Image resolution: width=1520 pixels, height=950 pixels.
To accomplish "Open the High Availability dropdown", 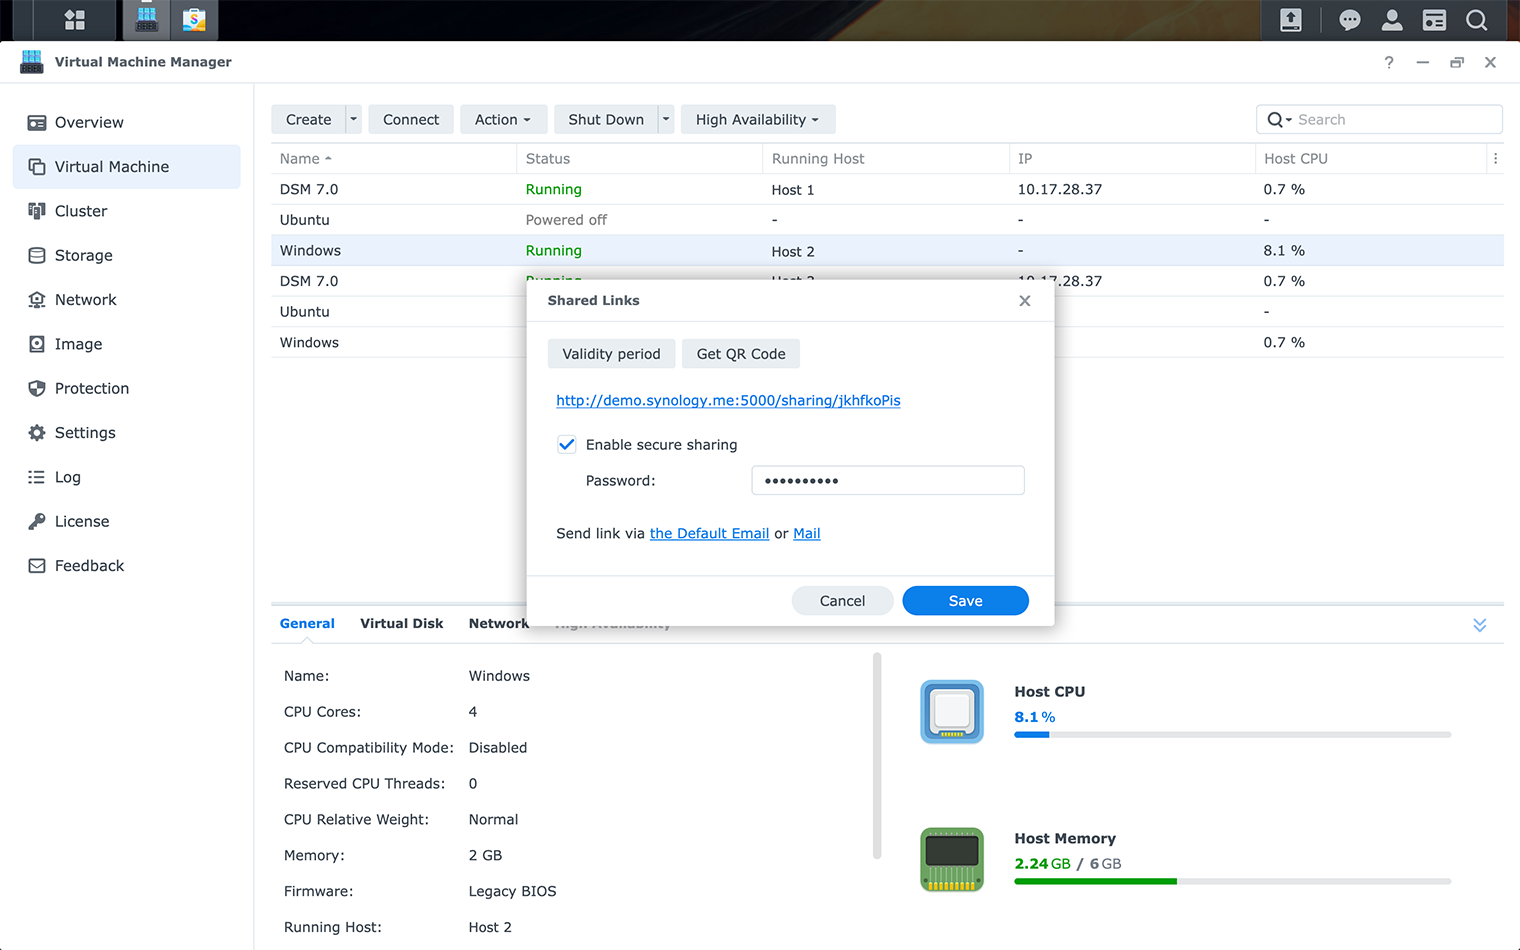I will (x=757, y=119).
